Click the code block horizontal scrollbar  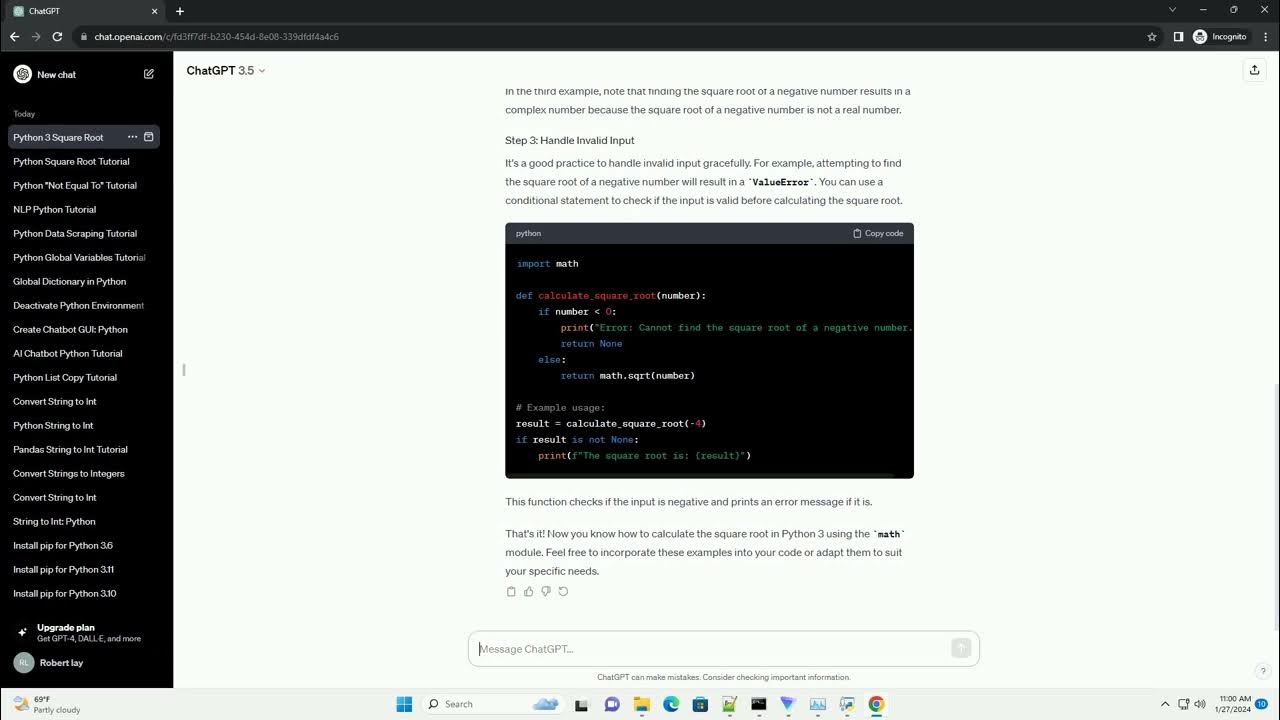[x=700, y=475]
